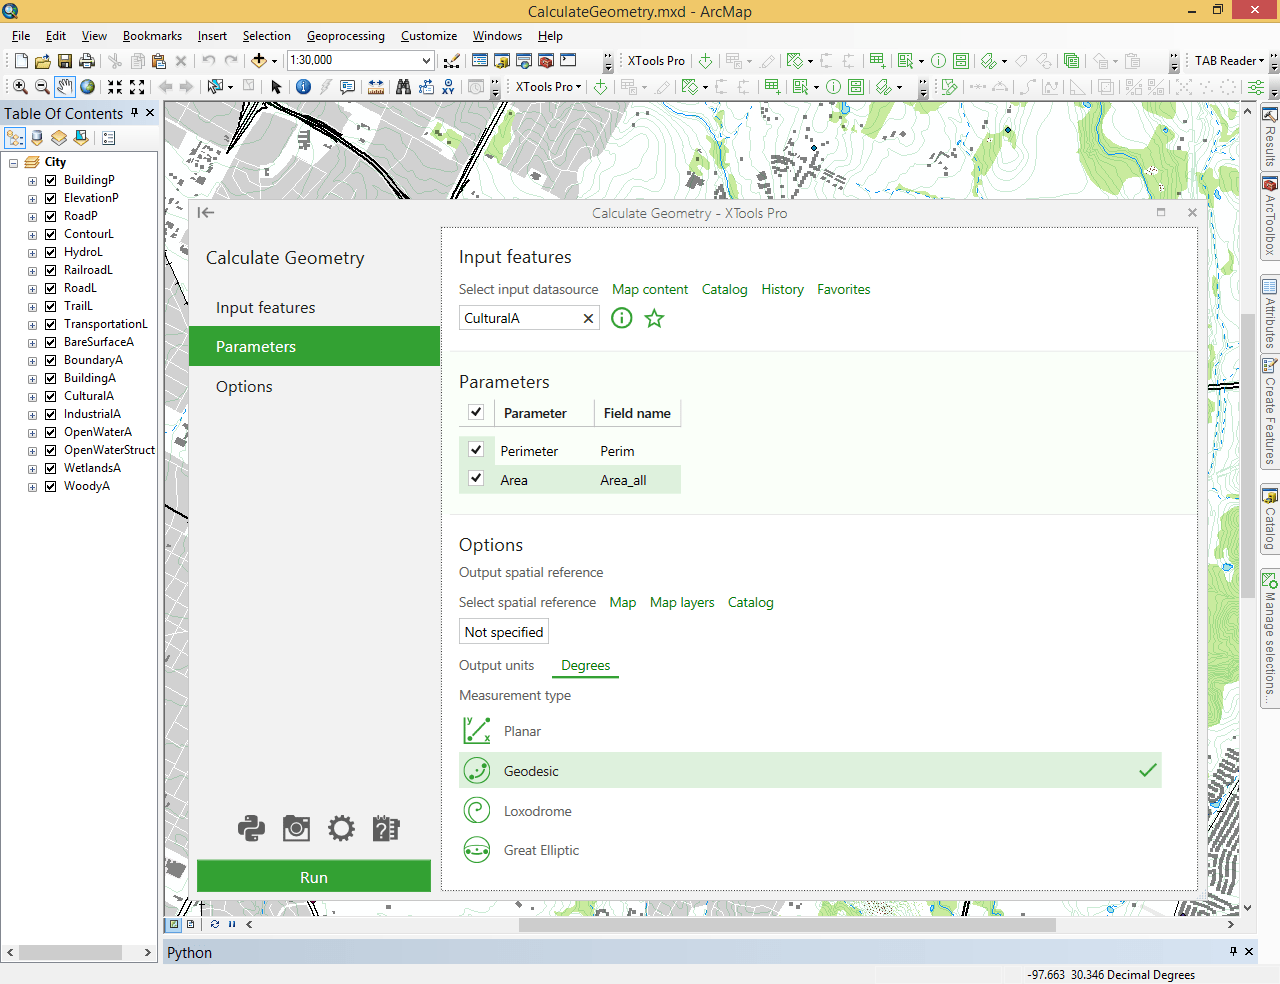
Task: Toggle the CulturalA layer visibility
Action: pyautogui.click(x=50, y=396)
